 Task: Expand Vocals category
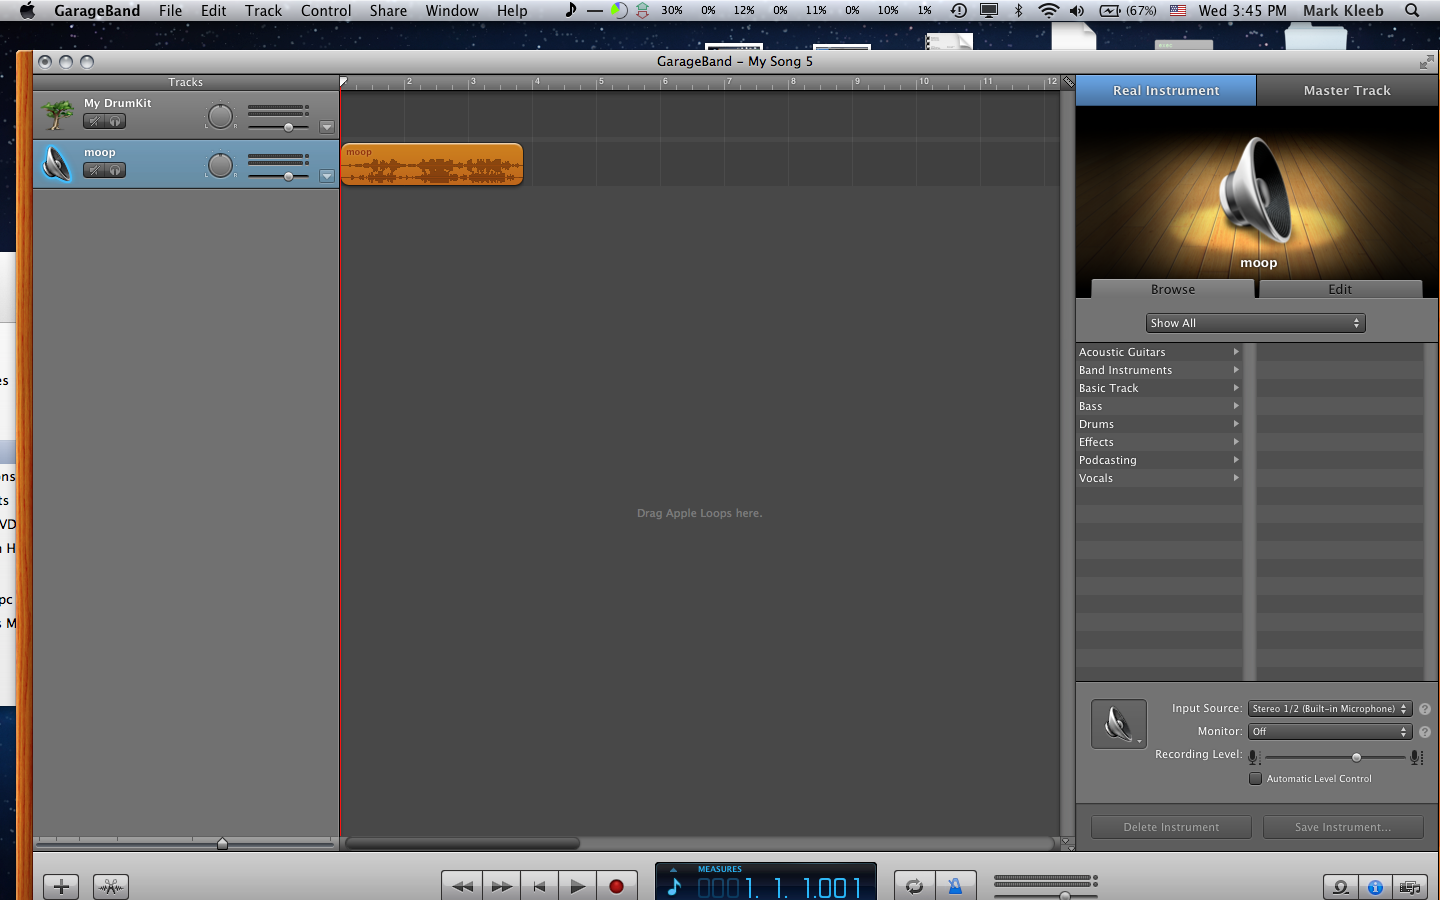1159,478
